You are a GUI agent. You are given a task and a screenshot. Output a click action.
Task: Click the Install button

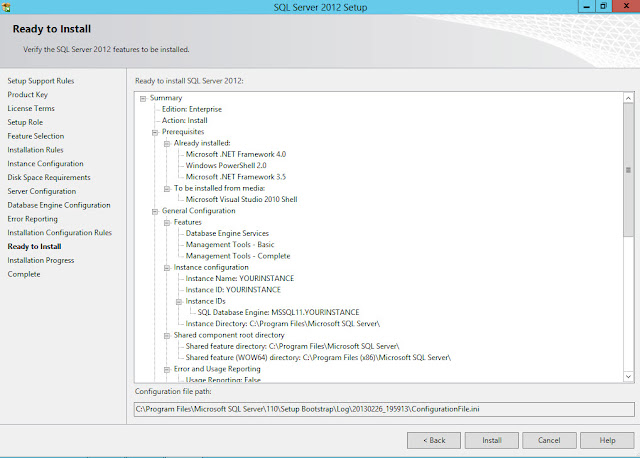492,440
